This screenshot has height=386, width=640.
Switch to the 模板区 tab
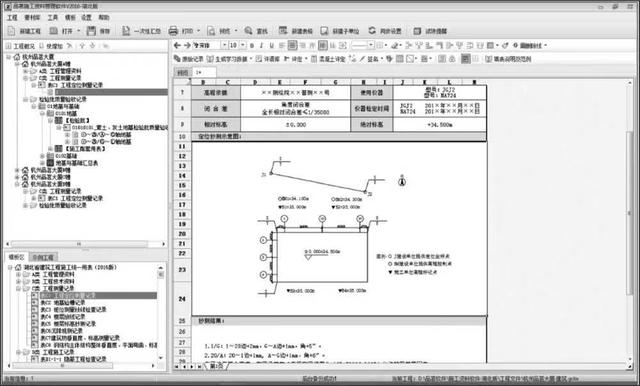(x=16, y=257)
